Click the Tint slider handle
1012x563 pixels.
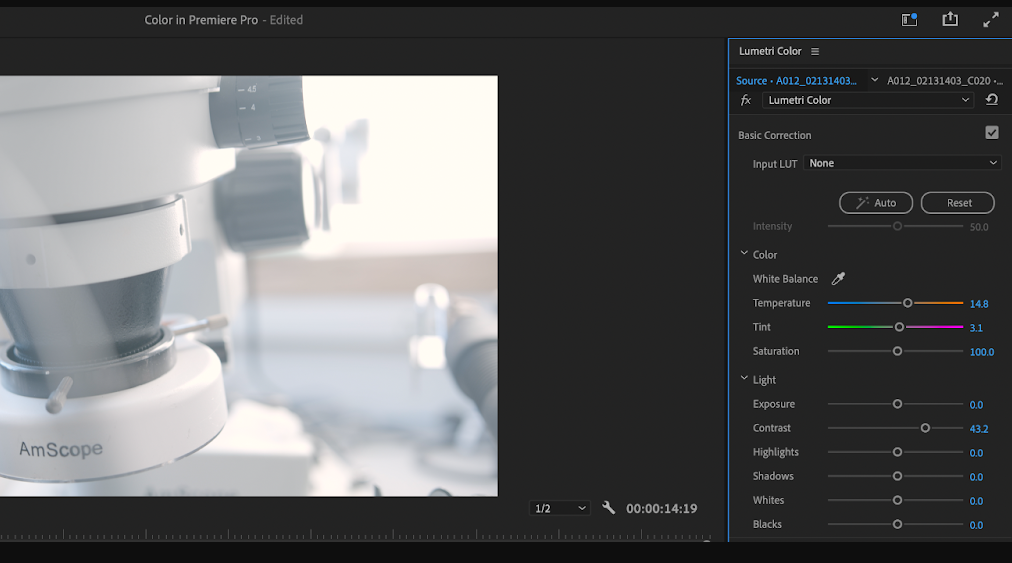tap(899, 327)
